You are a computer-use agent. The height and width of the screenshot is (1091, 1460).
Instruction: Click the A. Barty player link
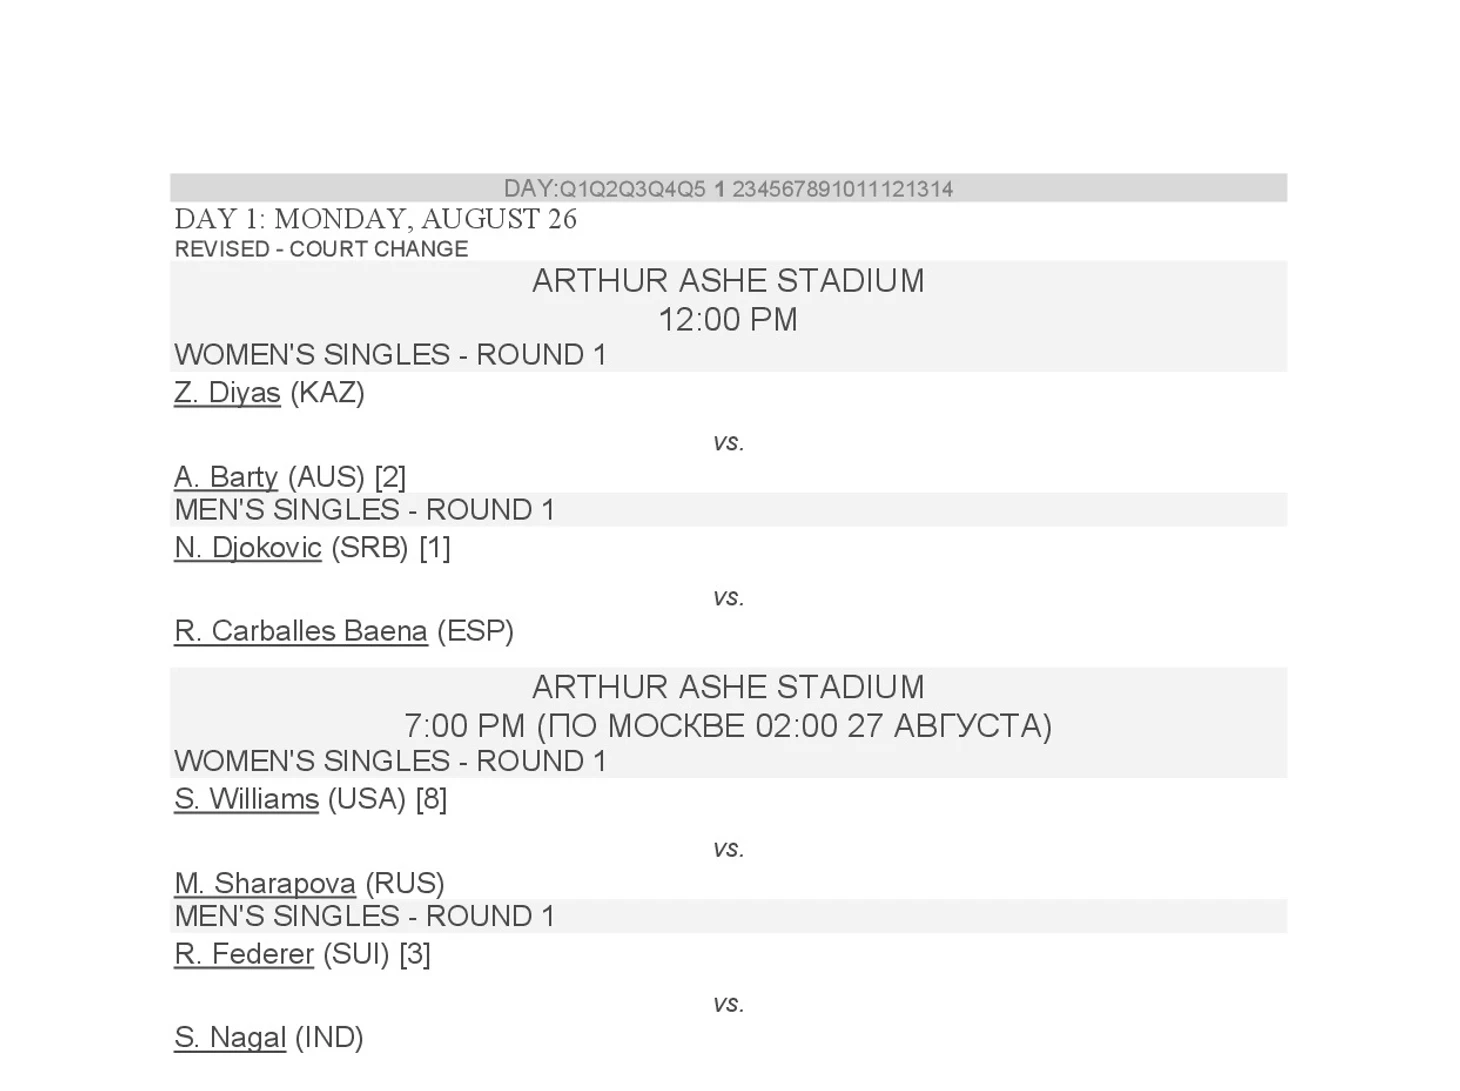click(x=226, y=477)
